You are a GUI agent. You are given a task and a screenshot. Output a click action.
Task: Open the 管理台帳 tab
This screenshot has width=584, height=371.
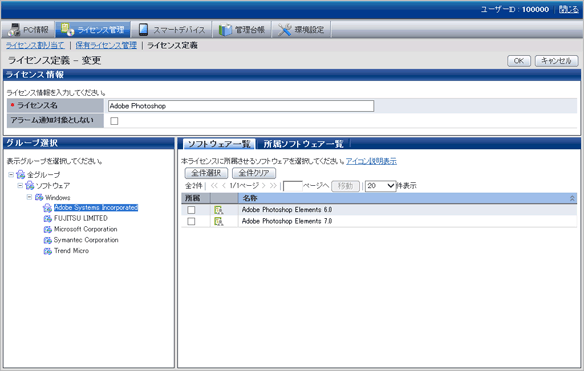242,29
